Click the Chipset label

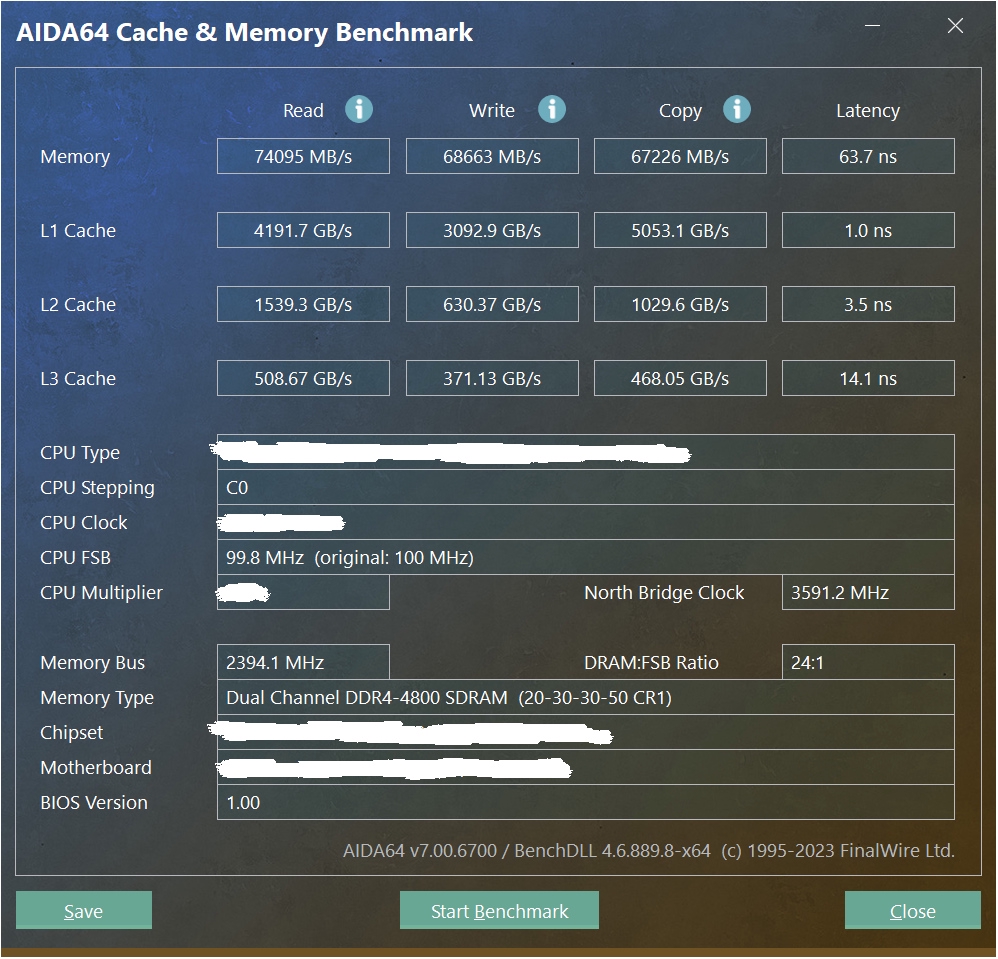72,733
